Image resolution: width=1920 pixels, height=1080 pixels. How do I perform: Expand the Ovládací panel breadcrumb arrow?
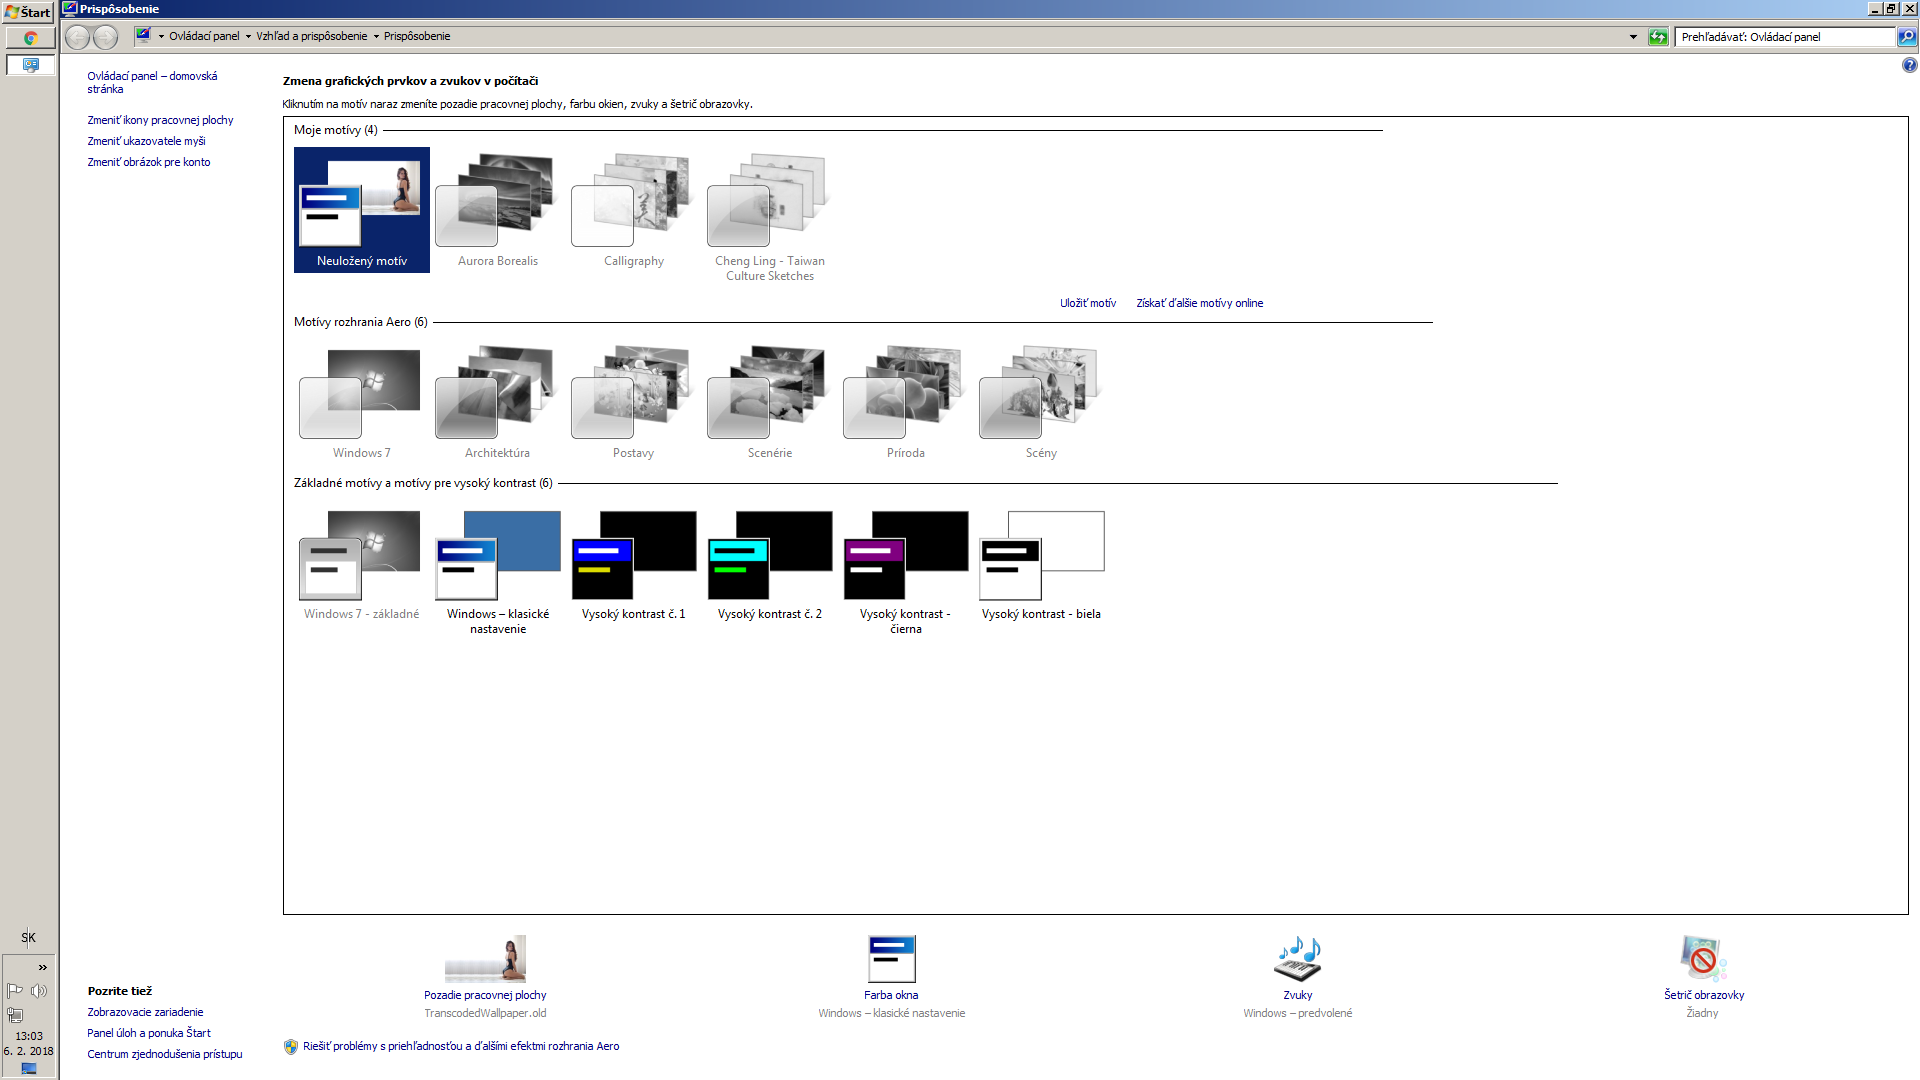[x=248, y=37]
